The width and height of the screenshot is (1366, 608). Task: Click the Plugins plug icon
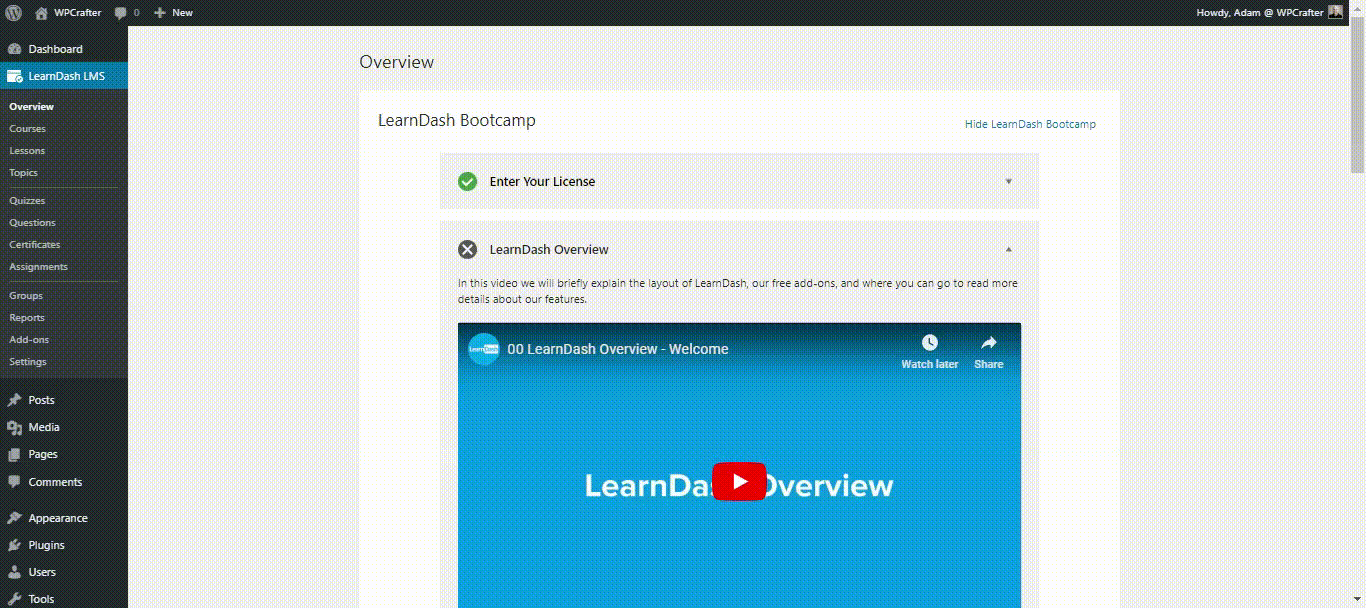14,545
